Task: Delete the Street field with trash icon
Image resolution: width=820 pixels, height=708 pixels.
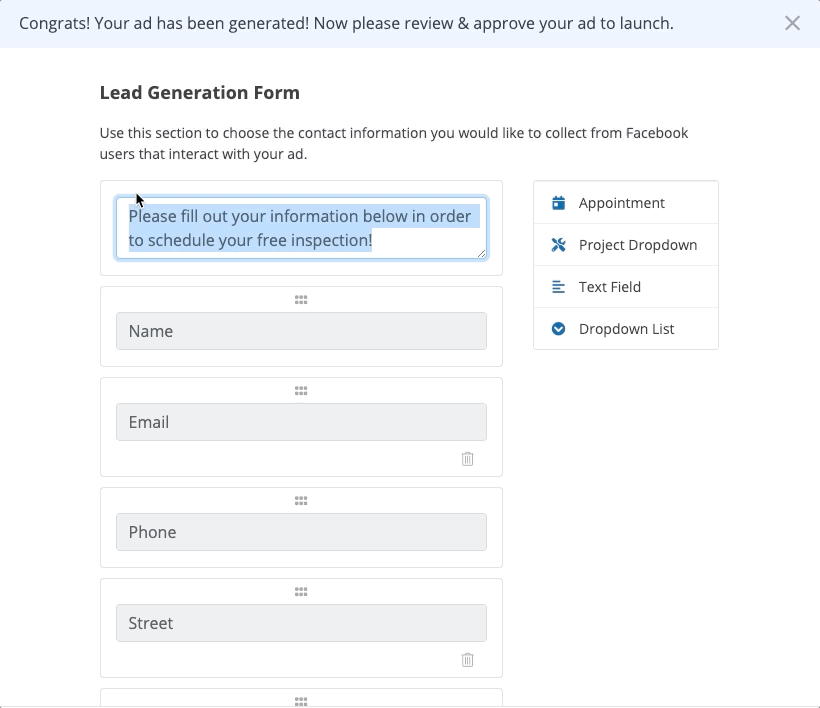Action: pyautogui.click(x=467, y=660)
